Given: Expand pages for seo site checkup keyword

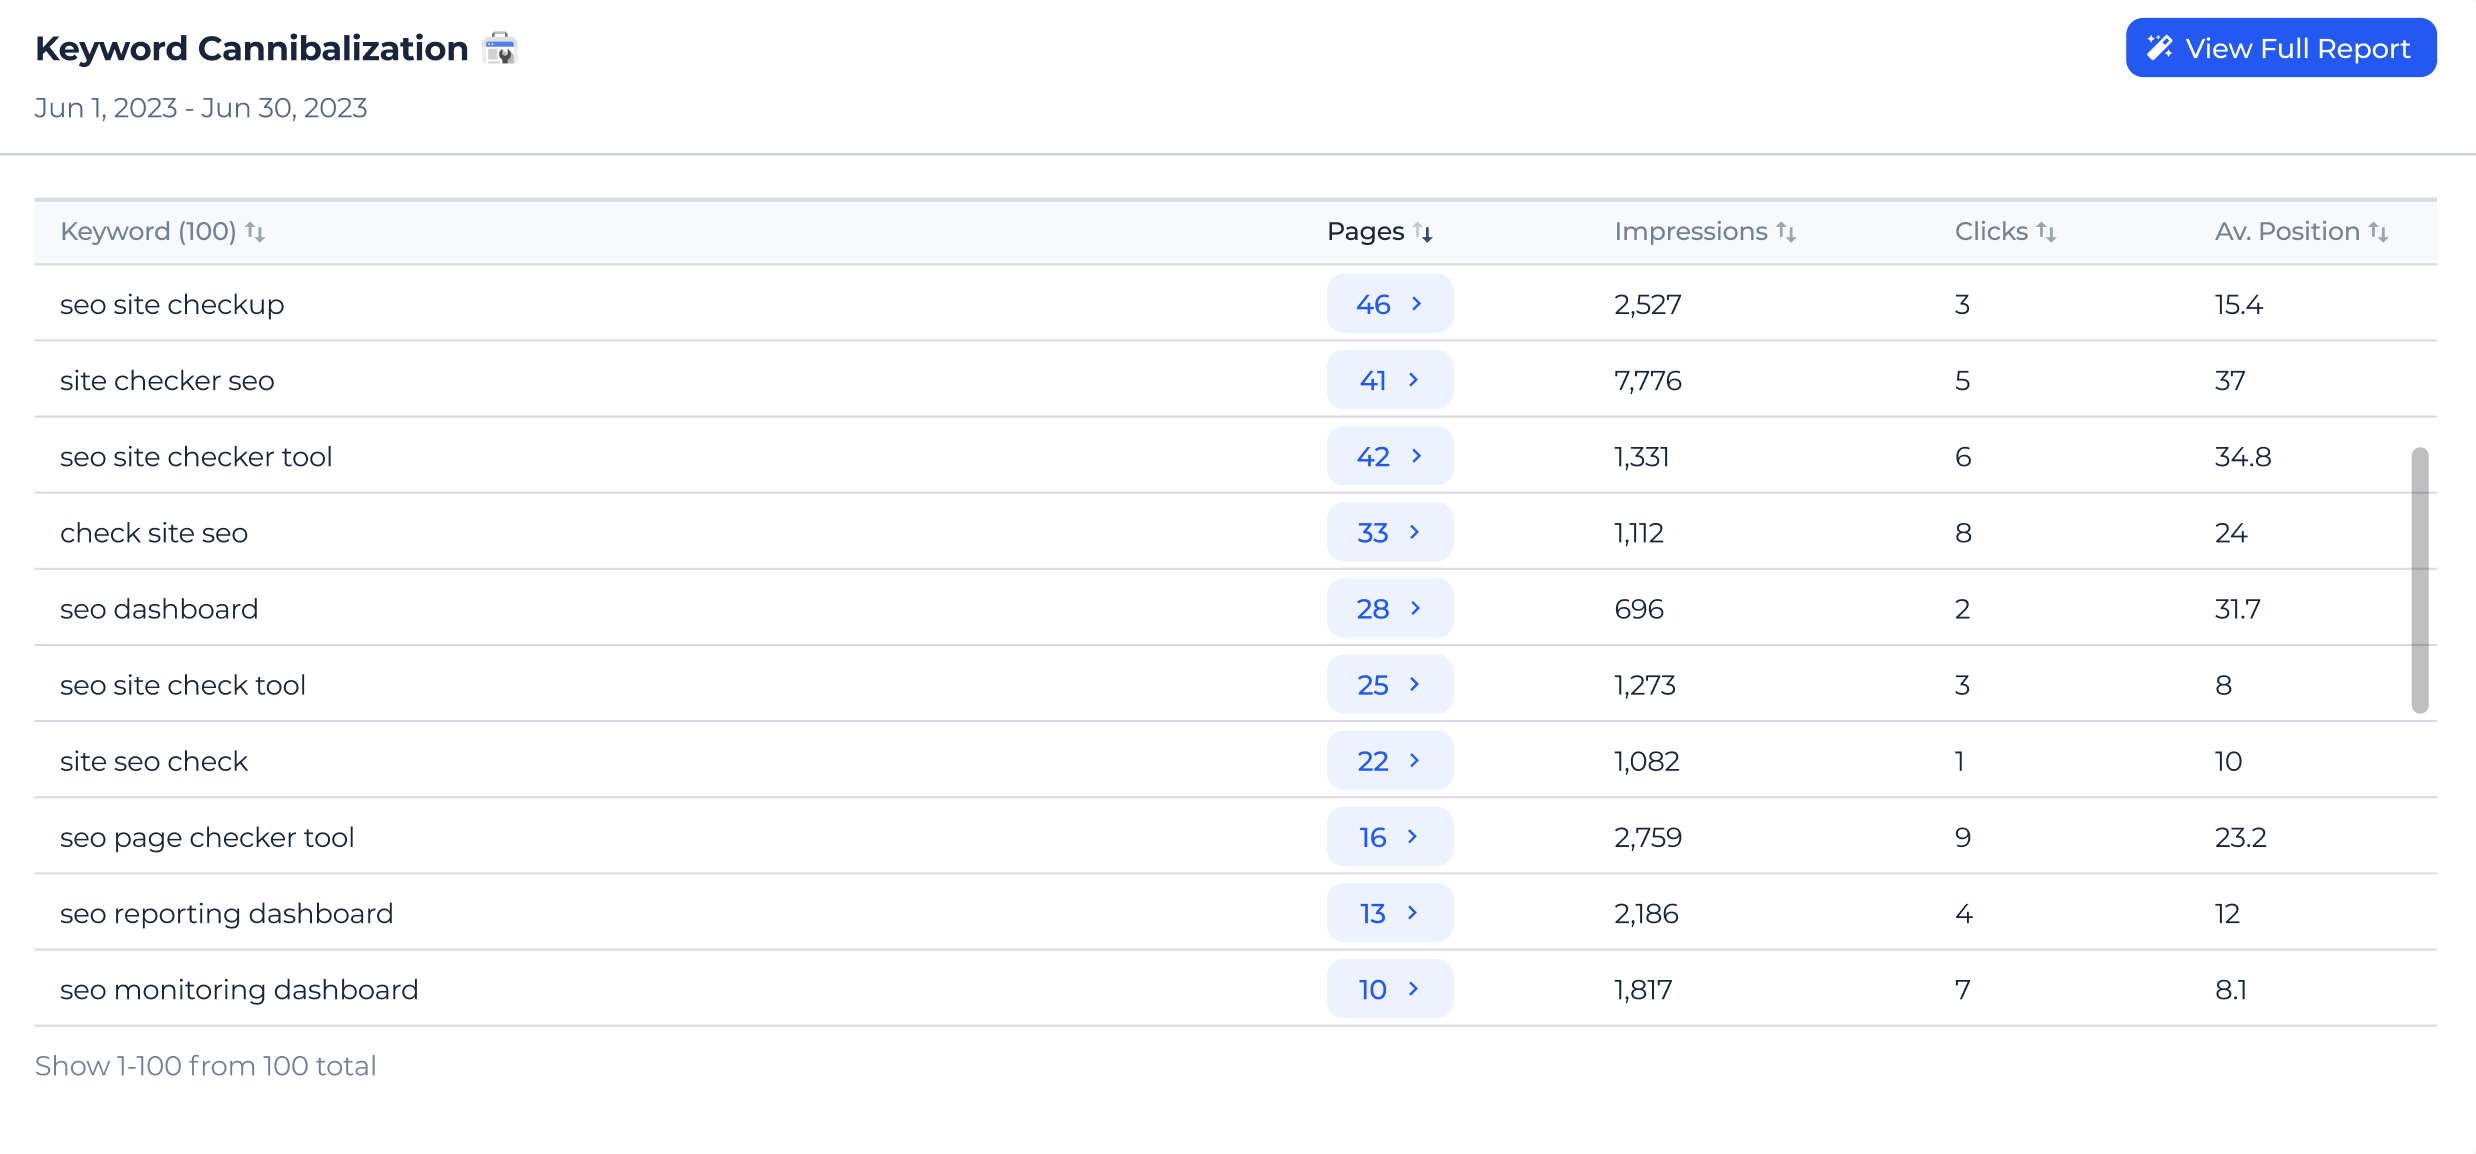Looking at the screenshot, I should tap(1386, 303).
